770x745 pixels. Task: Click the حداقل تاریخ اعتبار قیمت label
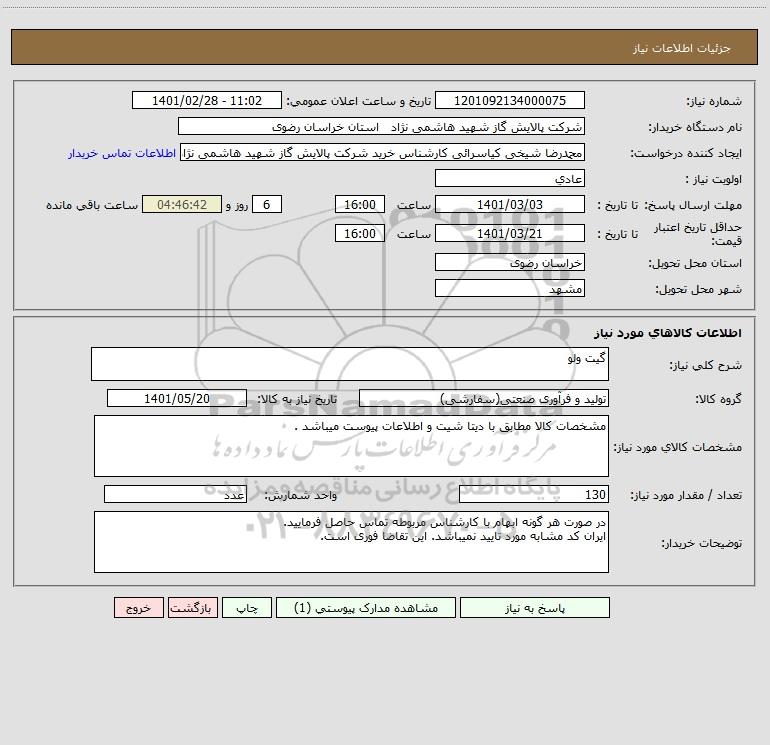click(x=698, y=234)
